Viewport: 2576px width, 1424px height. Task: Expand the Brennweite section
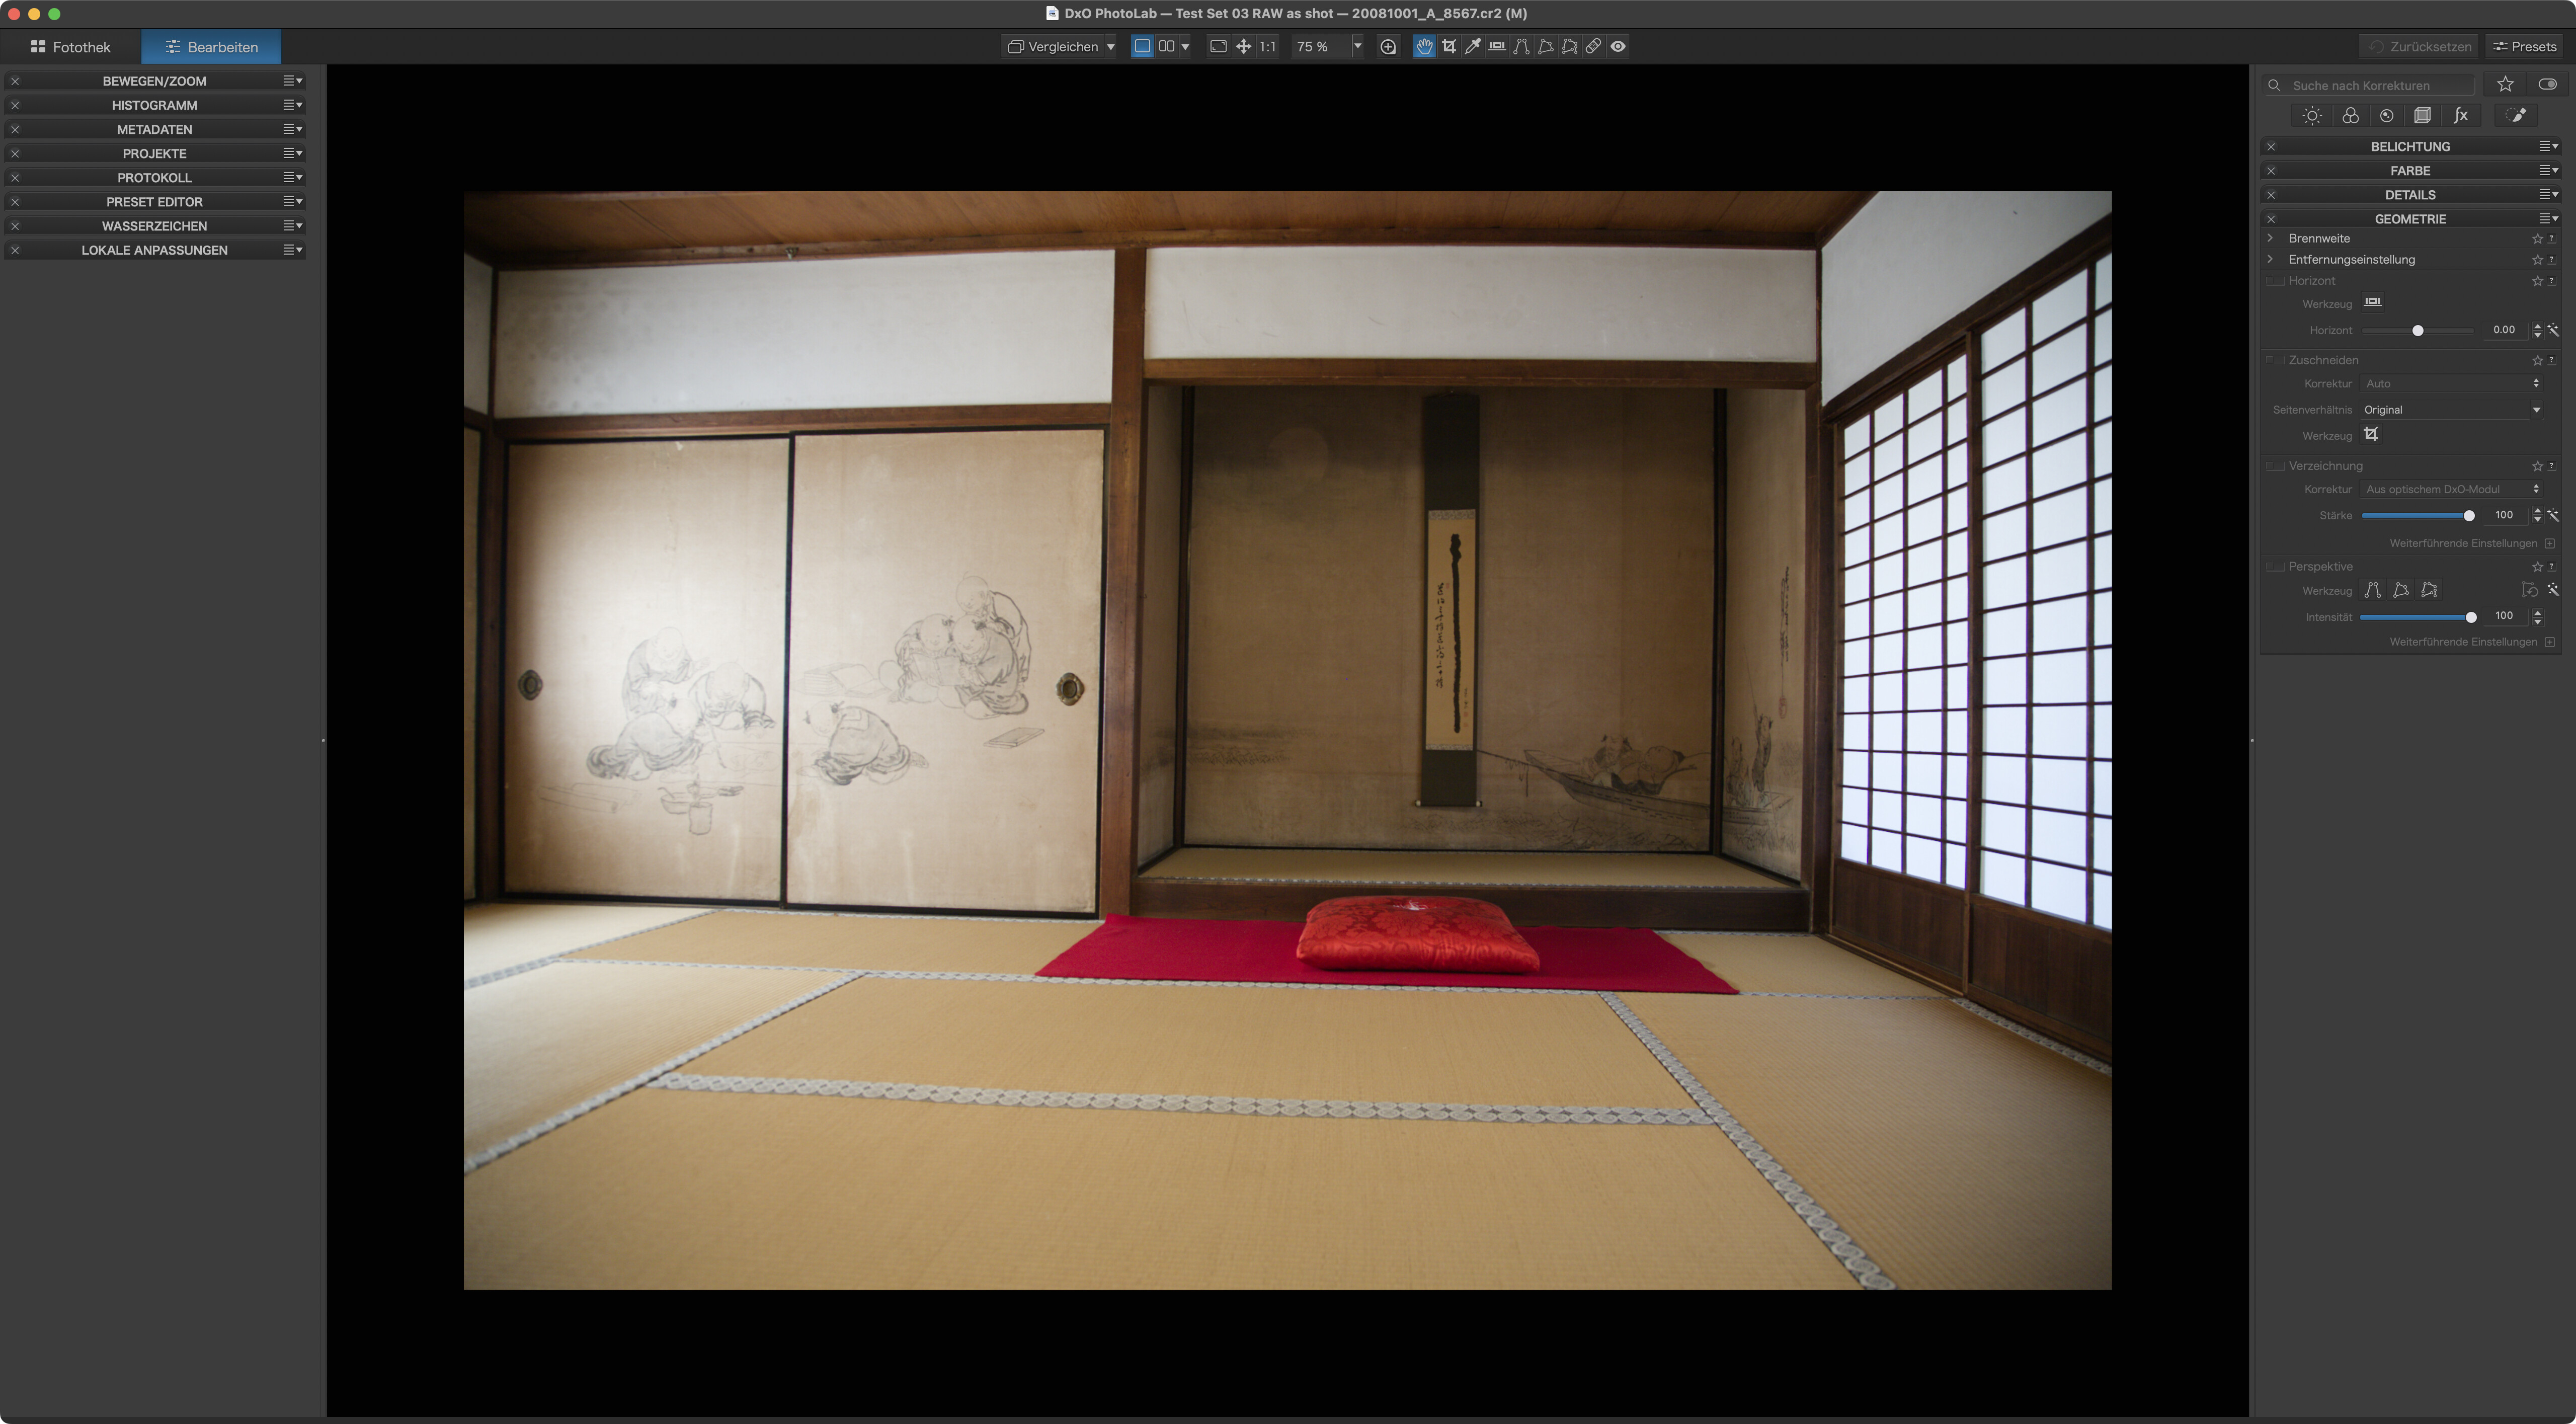(x=2270, y=238)
